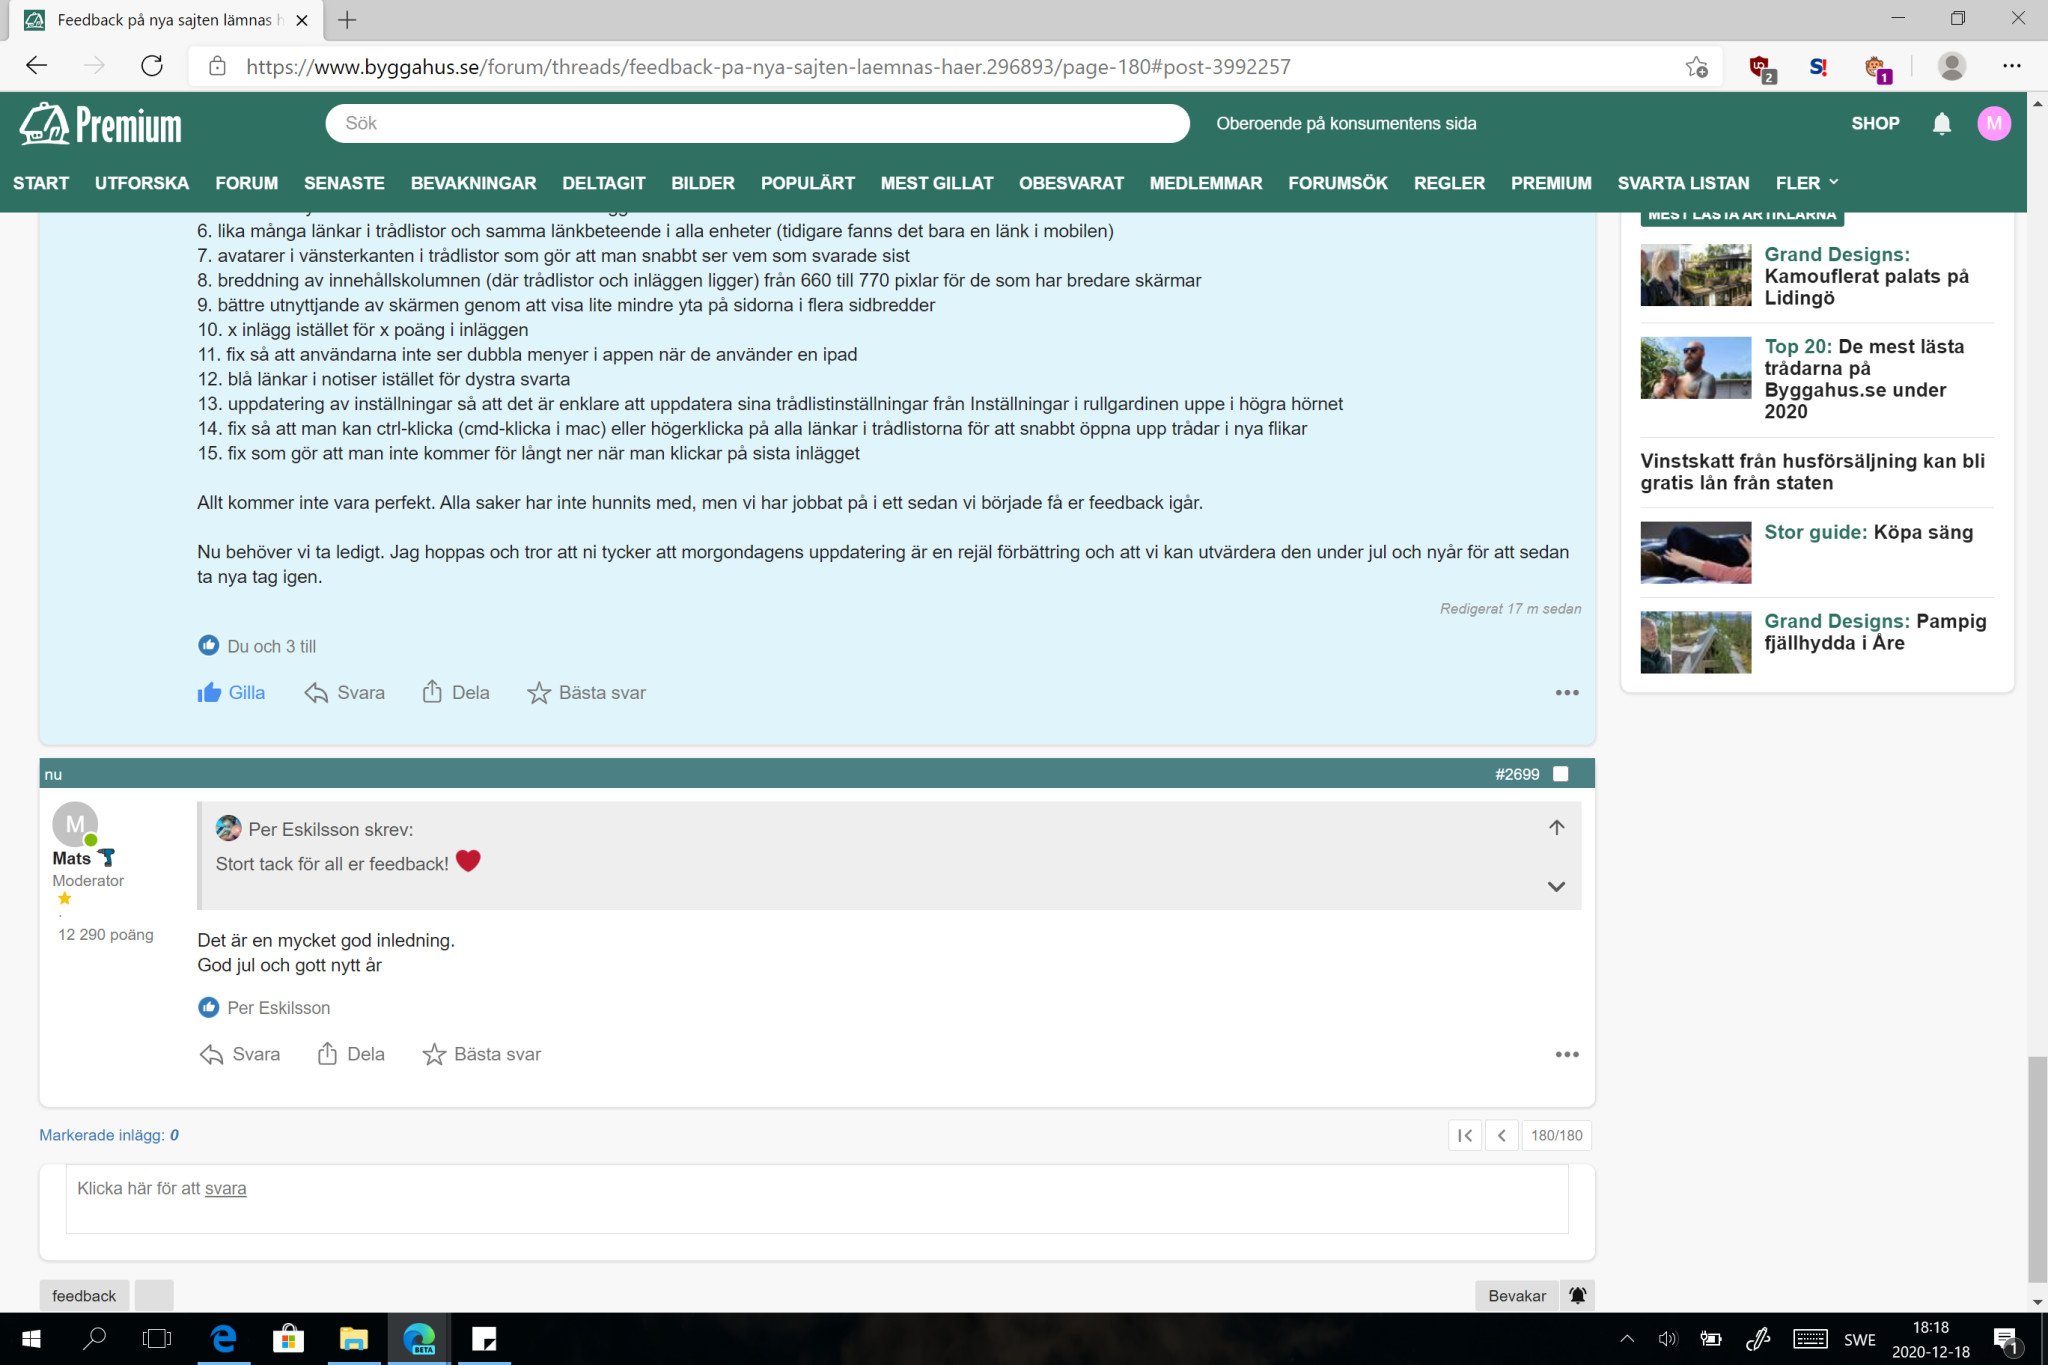
Task: Open the 180/180 page selector
Action: pos(1556,1135)
